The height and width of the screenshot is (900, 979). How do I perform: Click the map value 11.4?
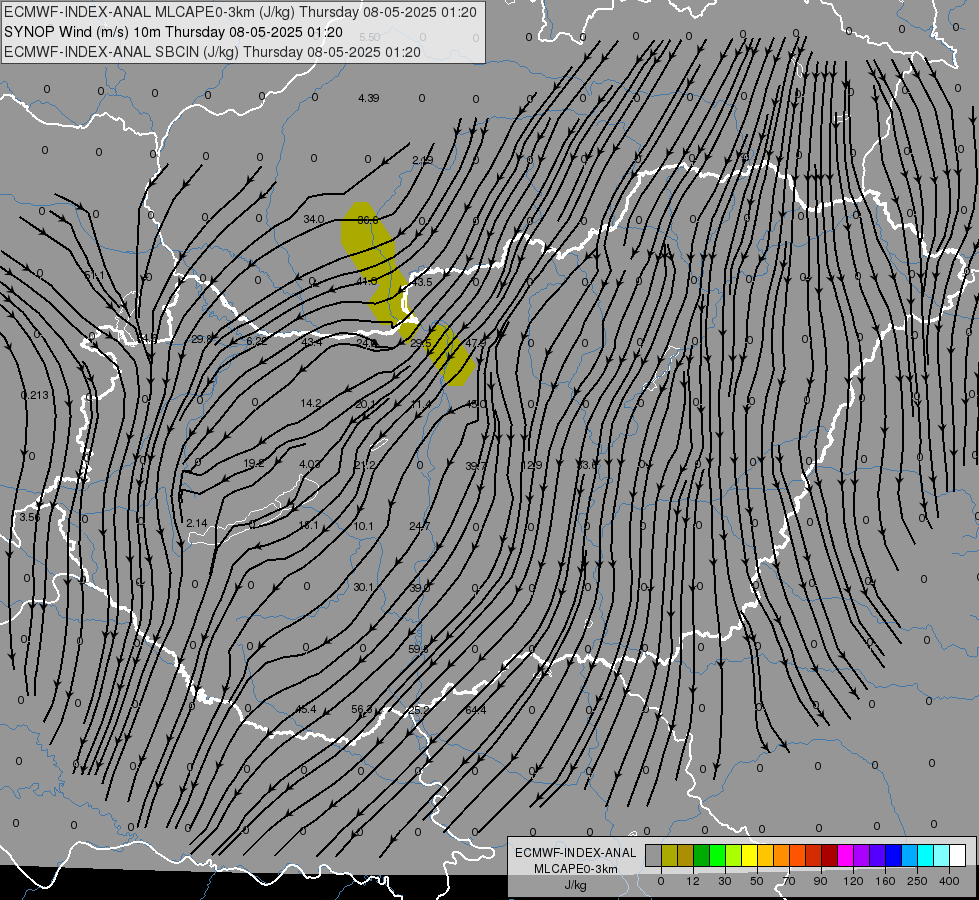point(421,405)
